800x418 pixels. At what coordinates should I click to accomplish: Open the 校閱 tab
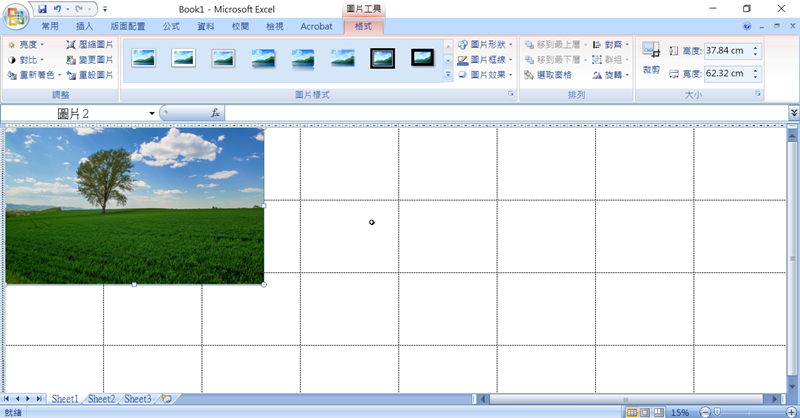coord(240,26)
